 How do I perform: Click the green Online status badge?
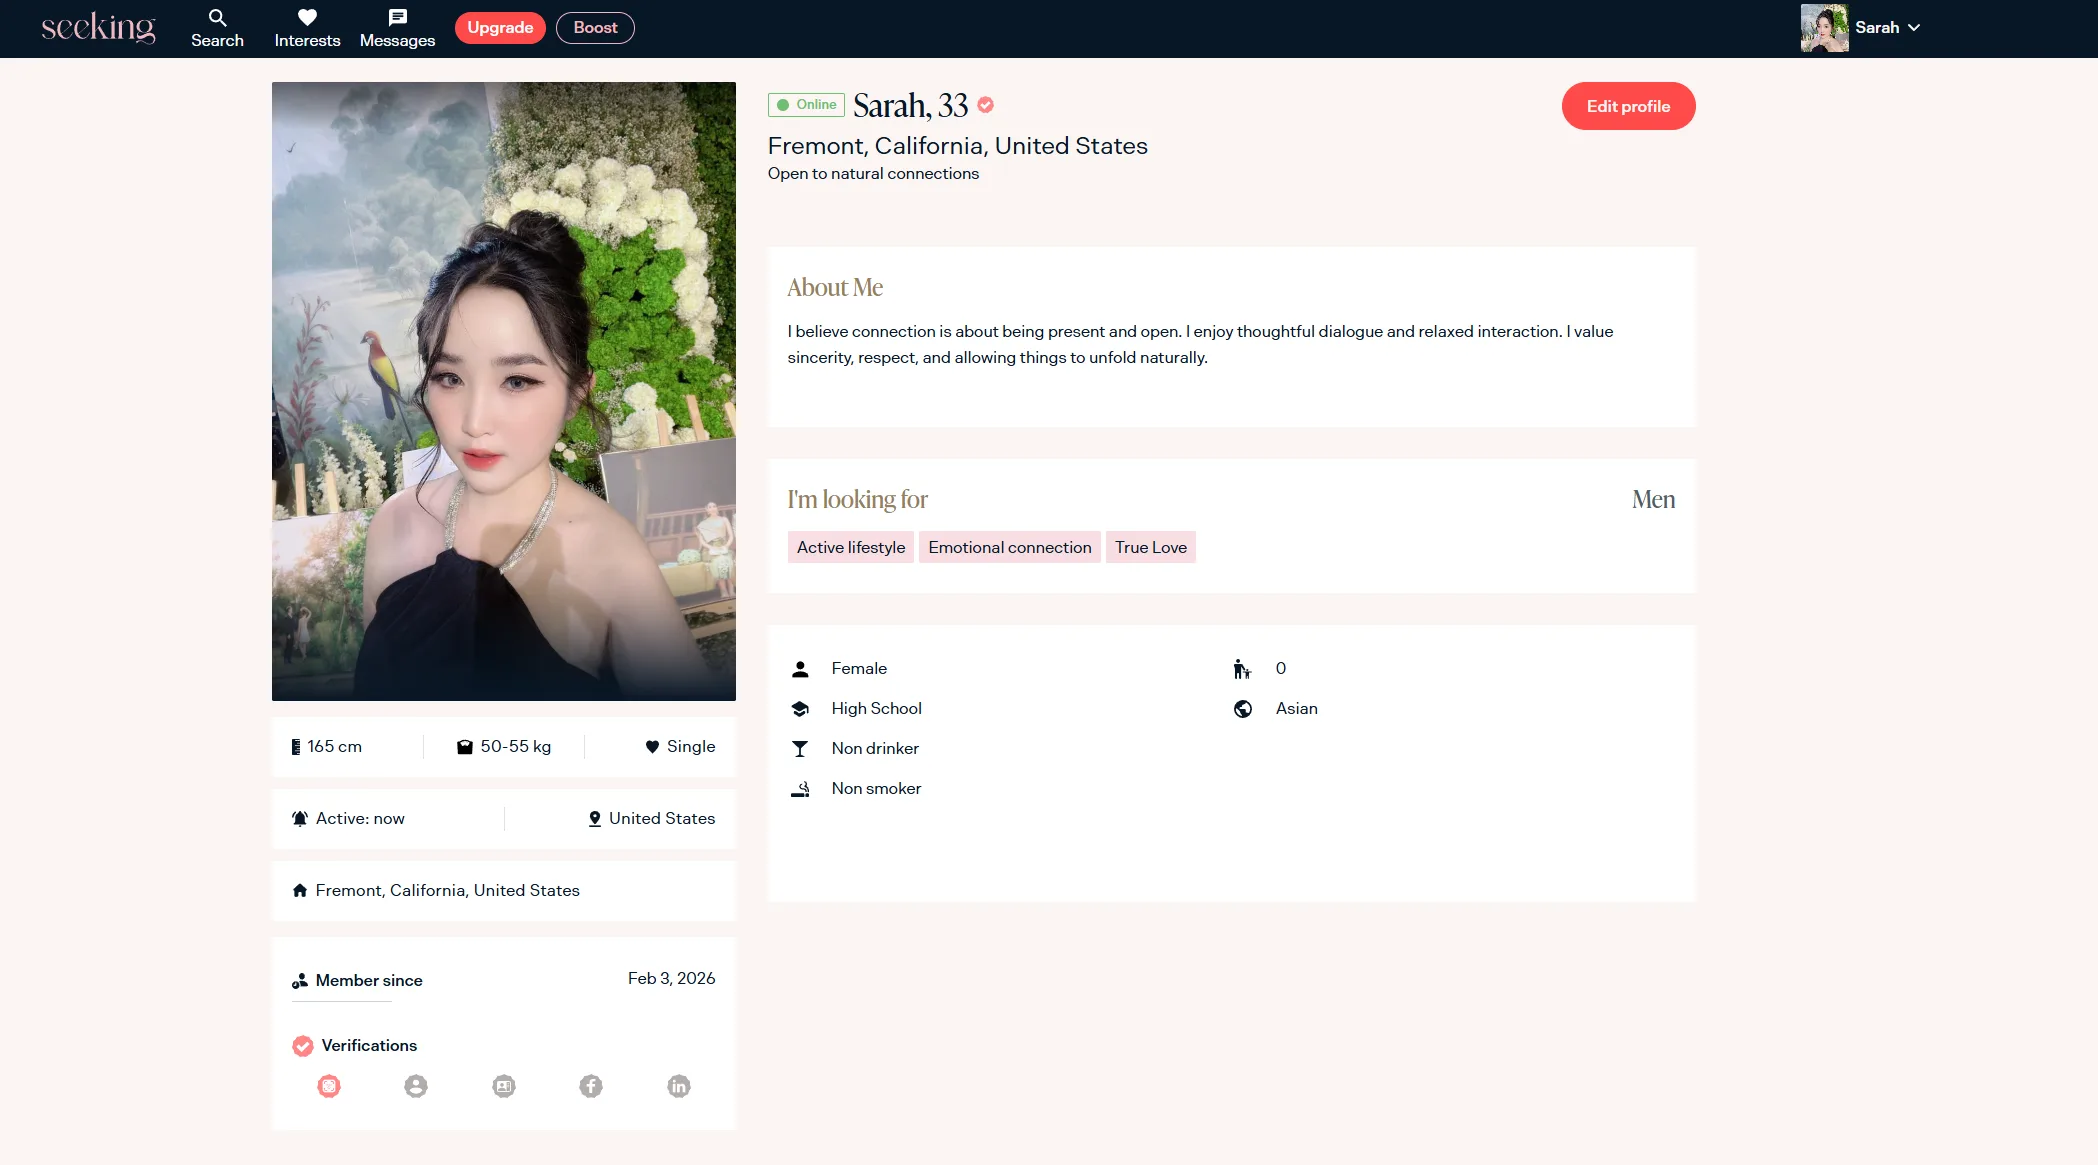click(x=806, y=105)
